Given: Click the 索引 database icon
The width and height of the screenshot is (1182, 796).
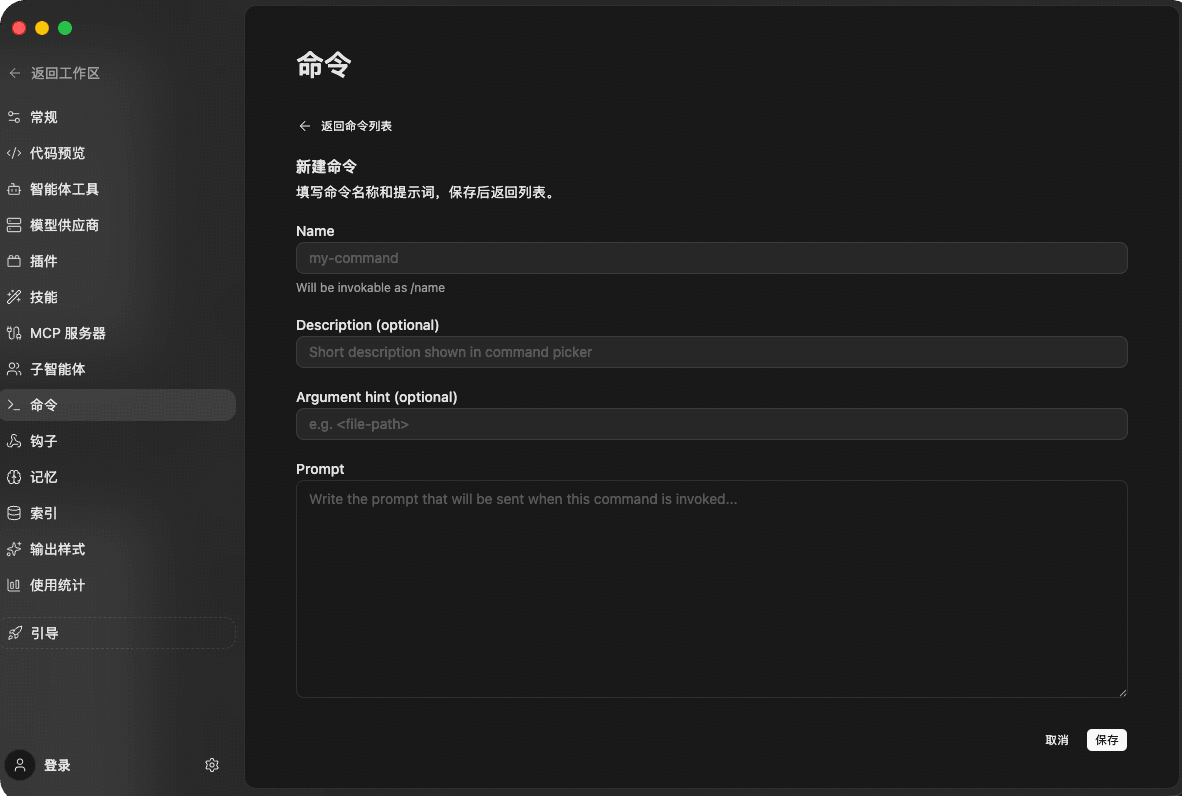Looking at the screenshot, I should 14,513.
